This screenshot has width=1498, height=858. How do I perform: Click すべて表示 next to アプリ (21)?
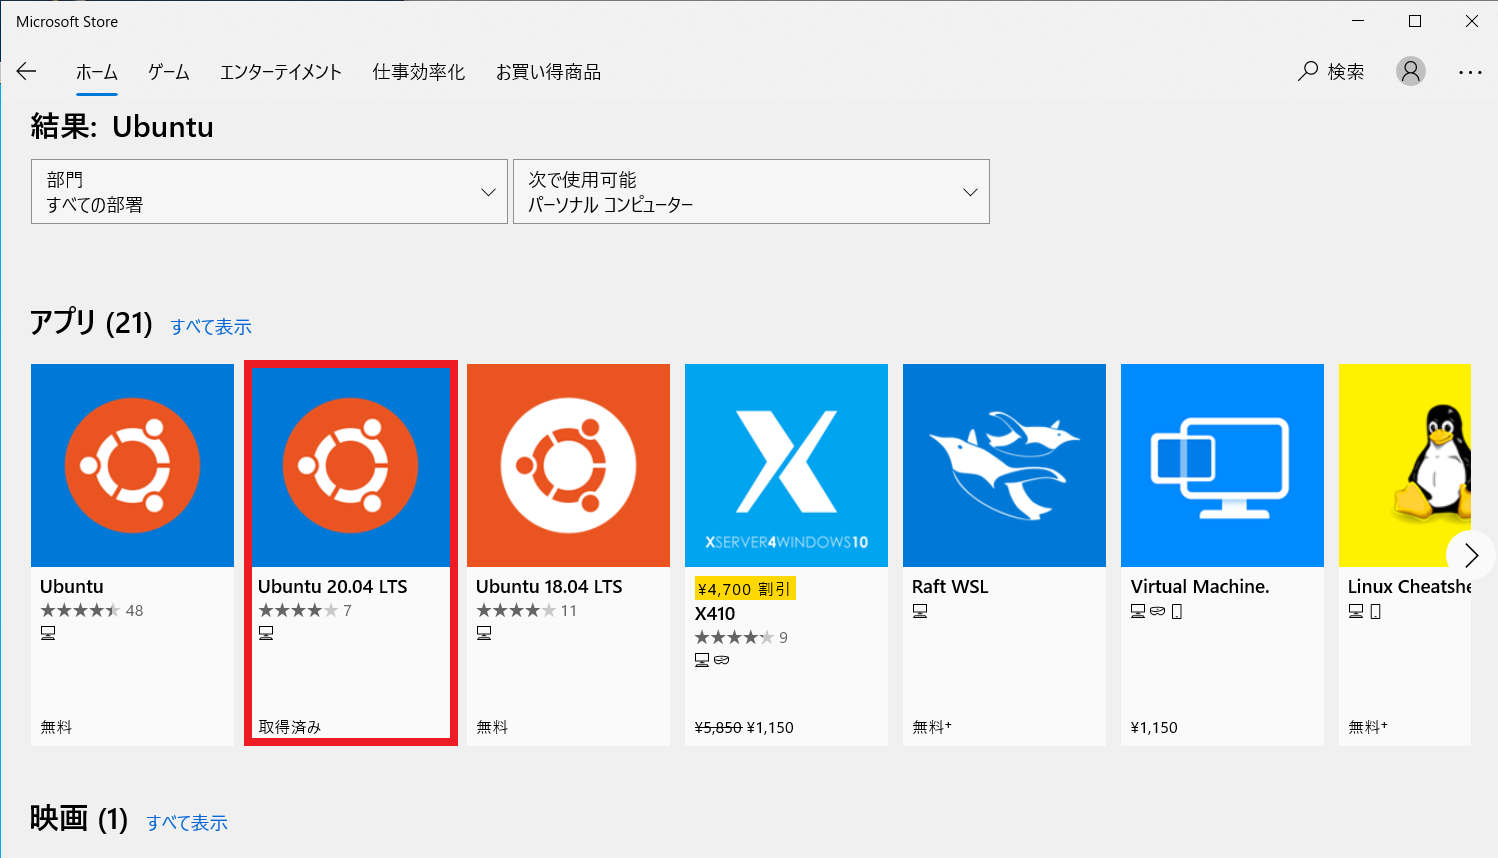point(211,326)
